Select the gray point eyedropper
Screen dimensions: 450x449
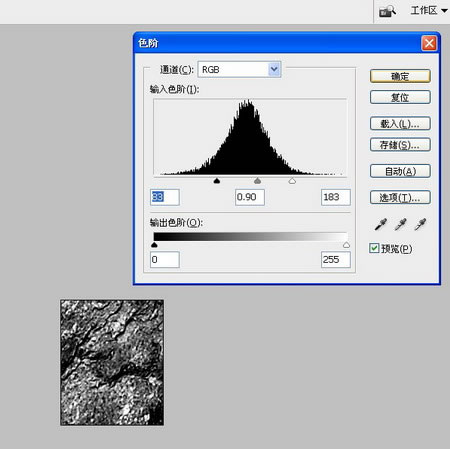(x=400, y=224)
